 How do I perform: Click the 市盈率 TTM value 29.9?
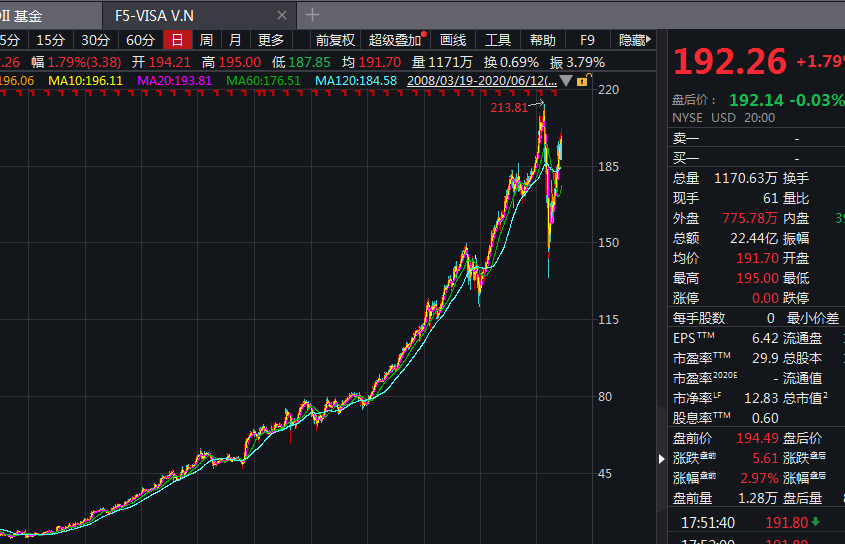765,359
